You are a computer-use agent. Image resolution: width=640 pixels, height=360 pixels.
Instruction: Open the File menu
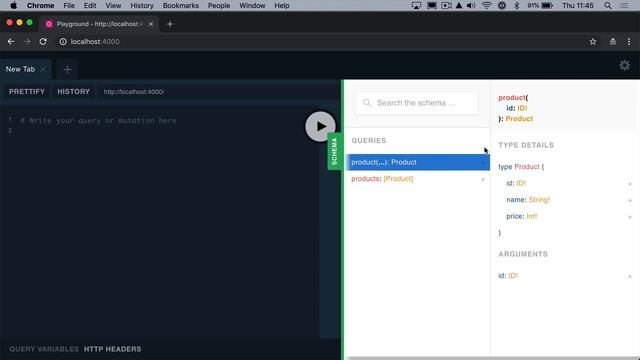[x=69, y=6]
